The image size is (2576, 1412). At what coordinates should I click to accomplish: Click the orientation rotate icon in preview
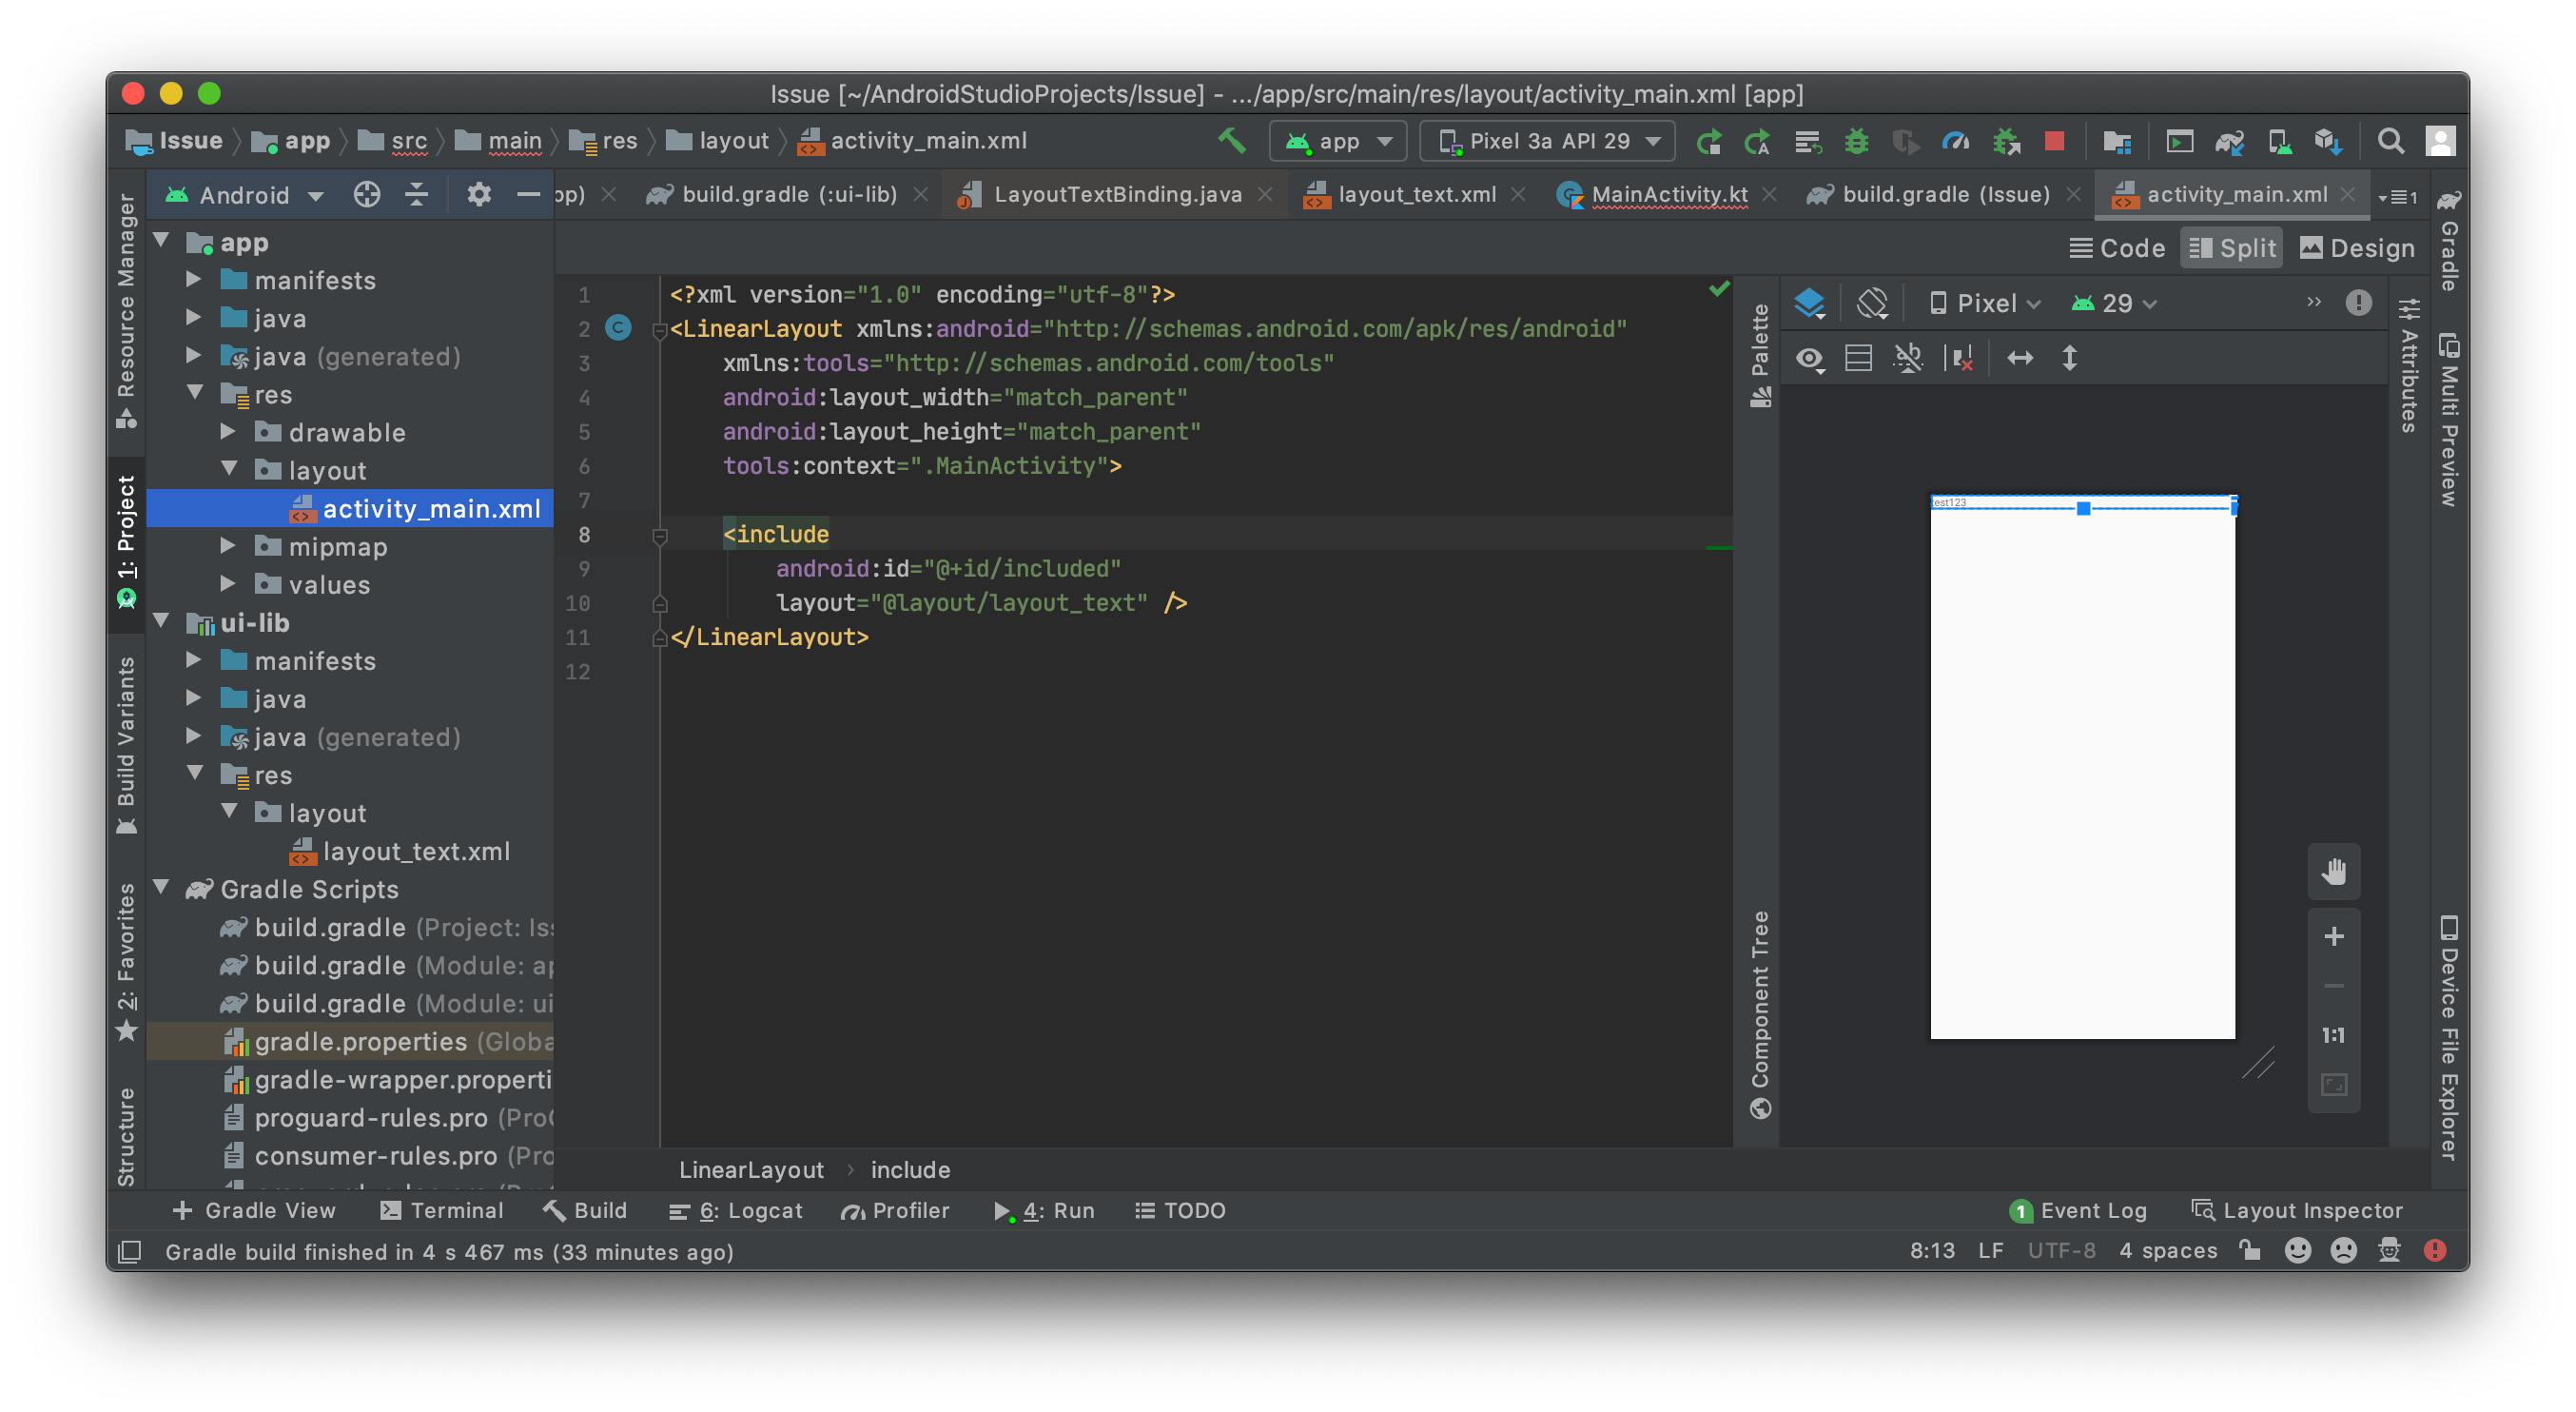tap(1871, 303)
